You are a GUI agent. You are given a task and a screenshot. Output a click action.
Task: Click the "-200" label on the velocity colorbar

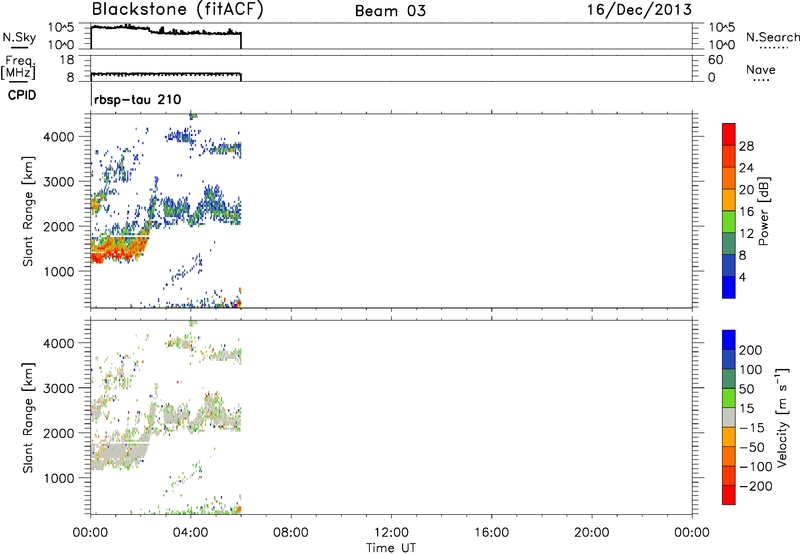[x=756, y=486]
